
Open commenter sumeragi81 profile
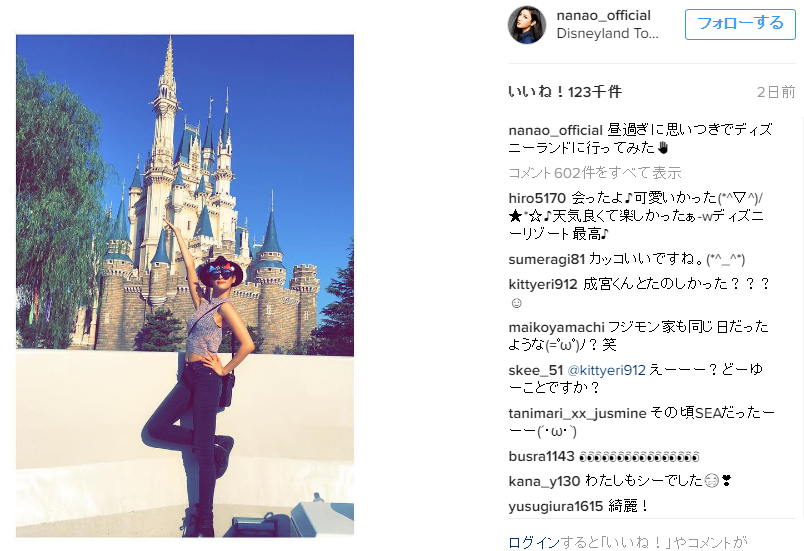coord(547,259)
